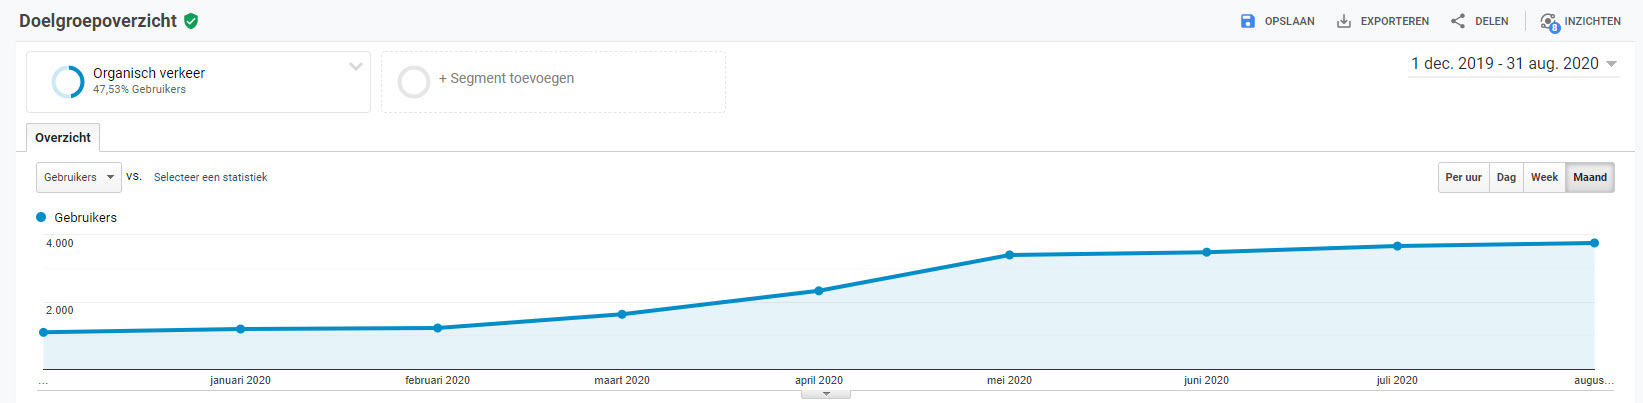Viewport: 1643px width, 403px height.
Task: Open the date range dropdown arrow
Action: 1611,64
